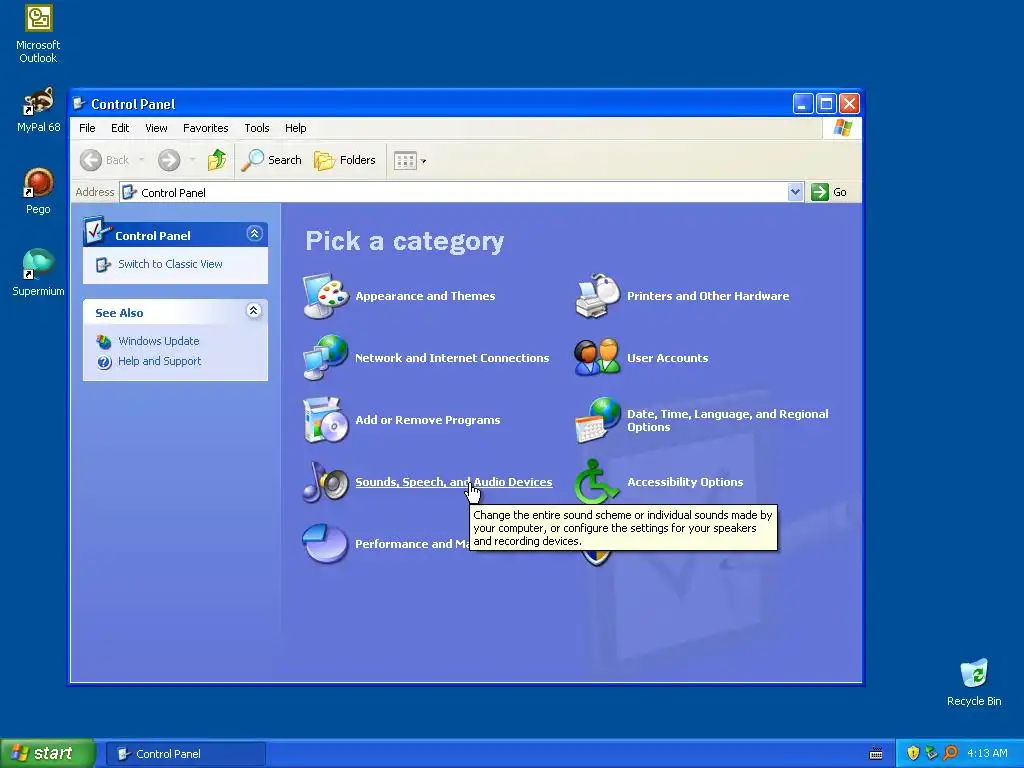Open the Windows Update link
The image size is (1024, 768).
(x=159, y=341)
